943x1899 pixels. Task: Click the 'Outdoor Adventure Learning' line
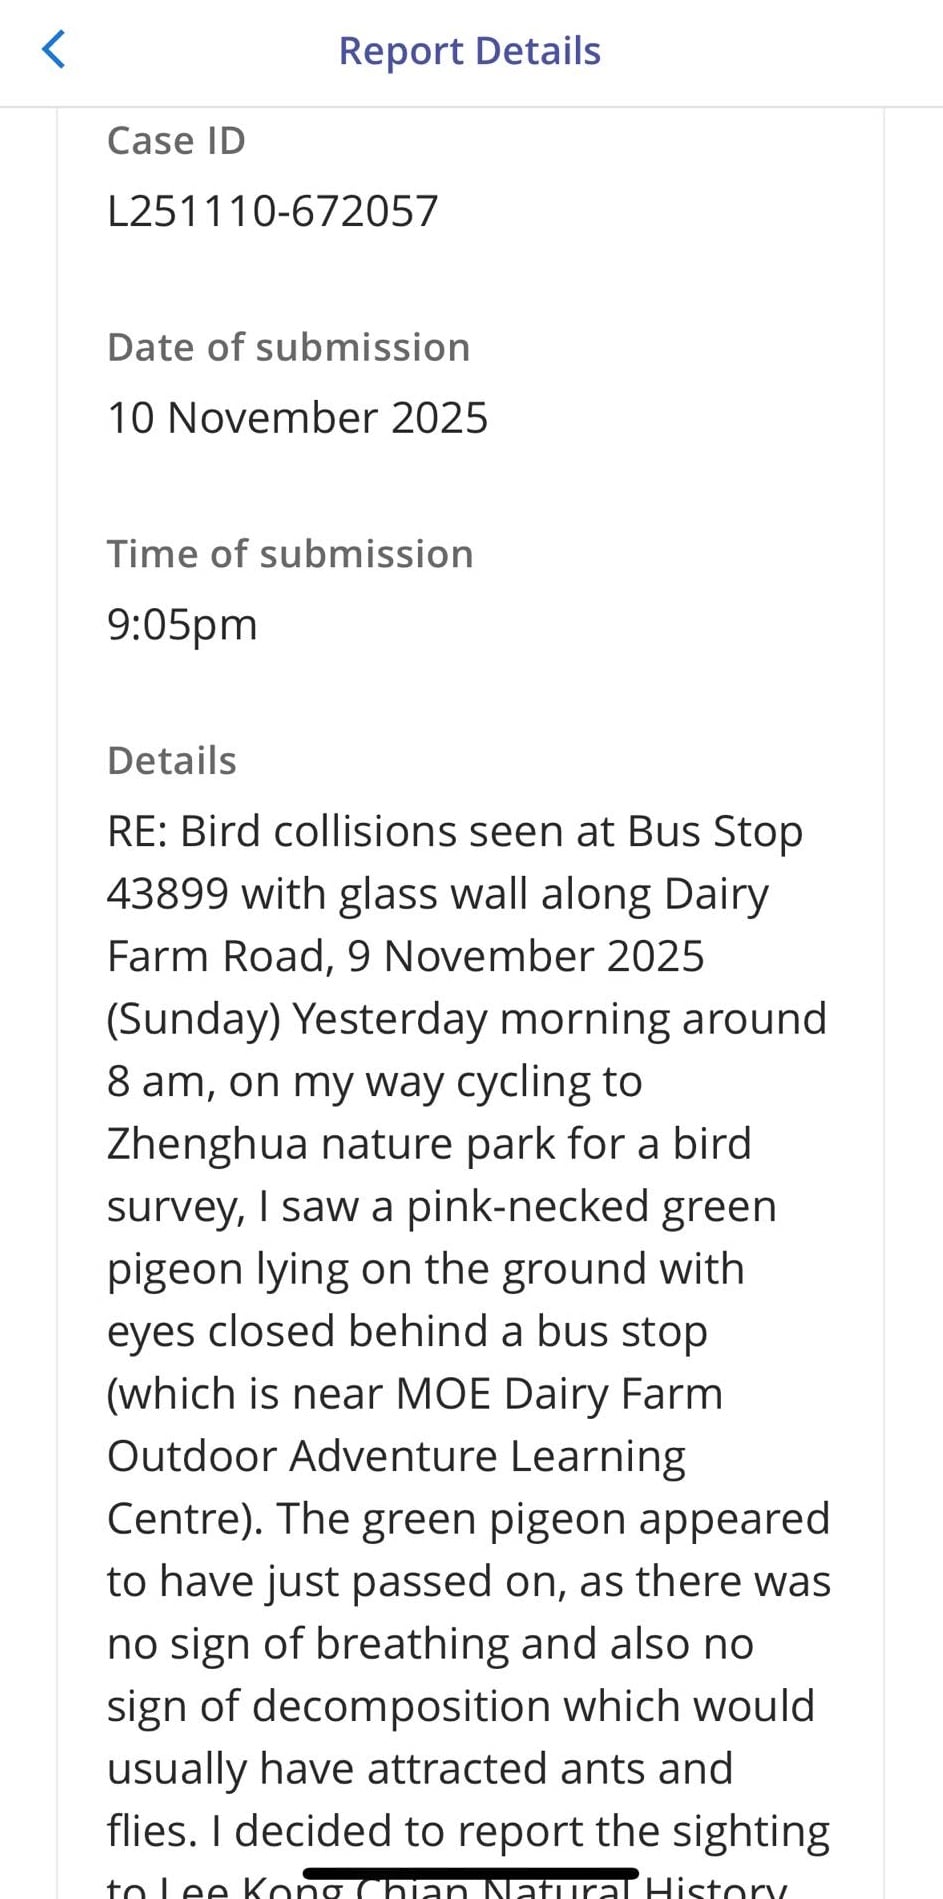tap(396, 1456)
